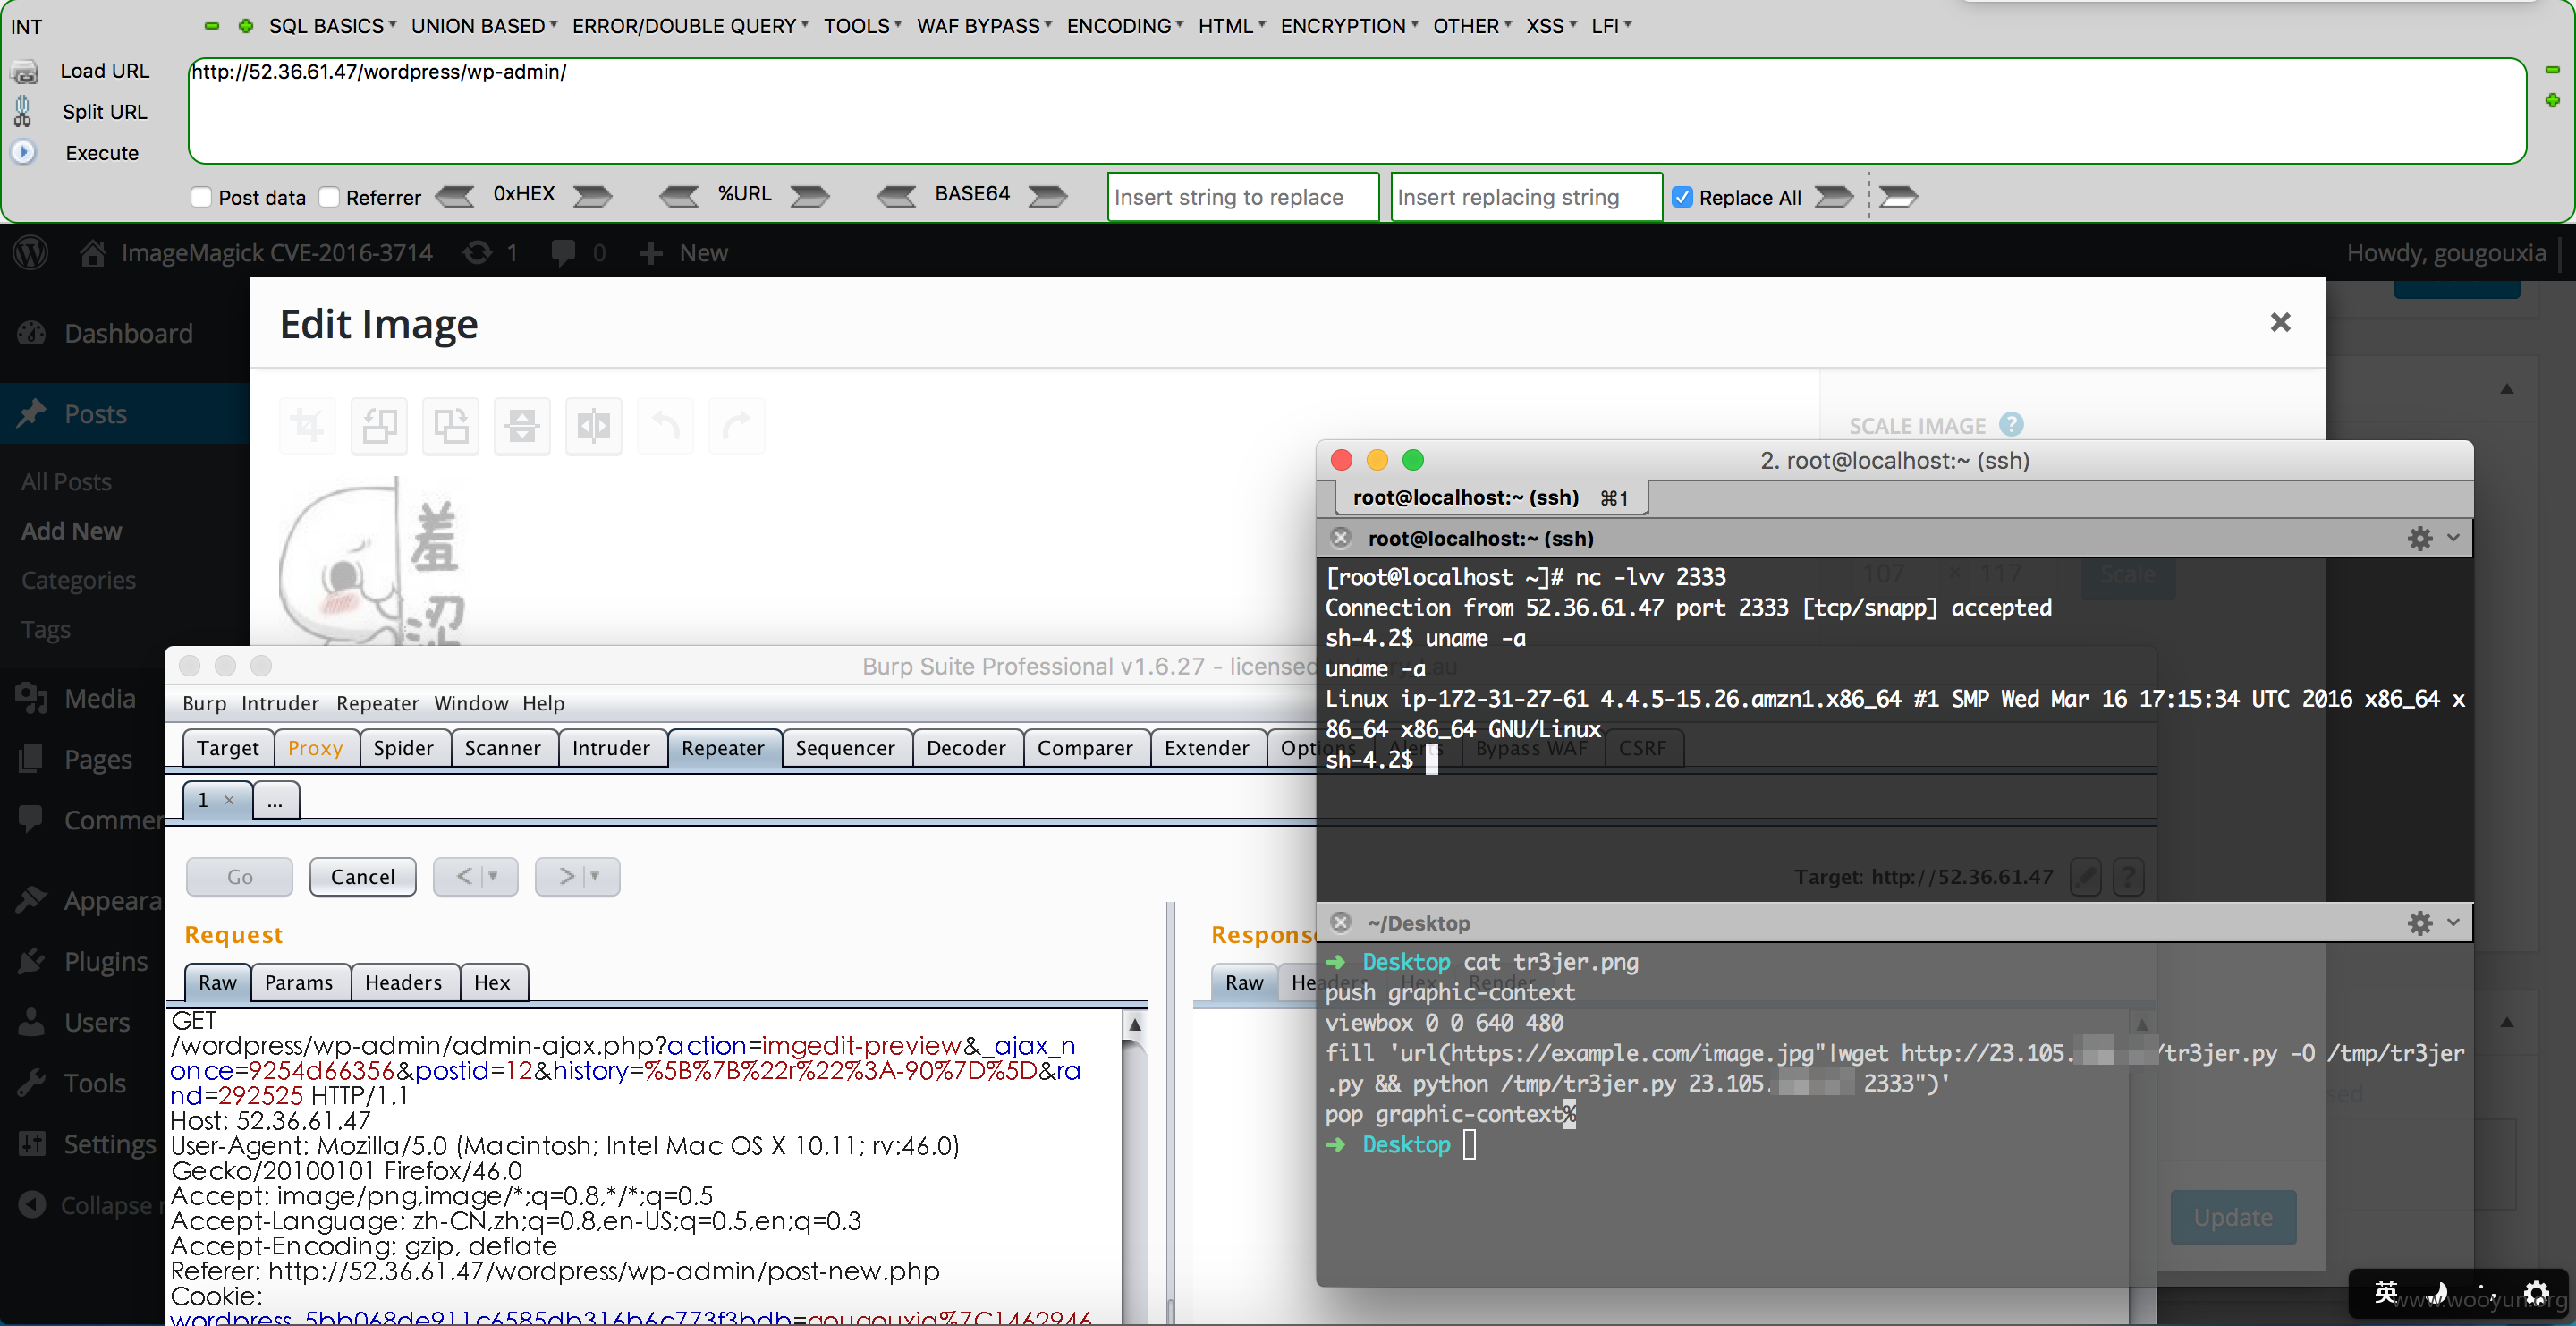Toggle the Referrer checkbox
This screenshot has width=2576, height=1326.
pyautogui.click(x=329, y=197)
